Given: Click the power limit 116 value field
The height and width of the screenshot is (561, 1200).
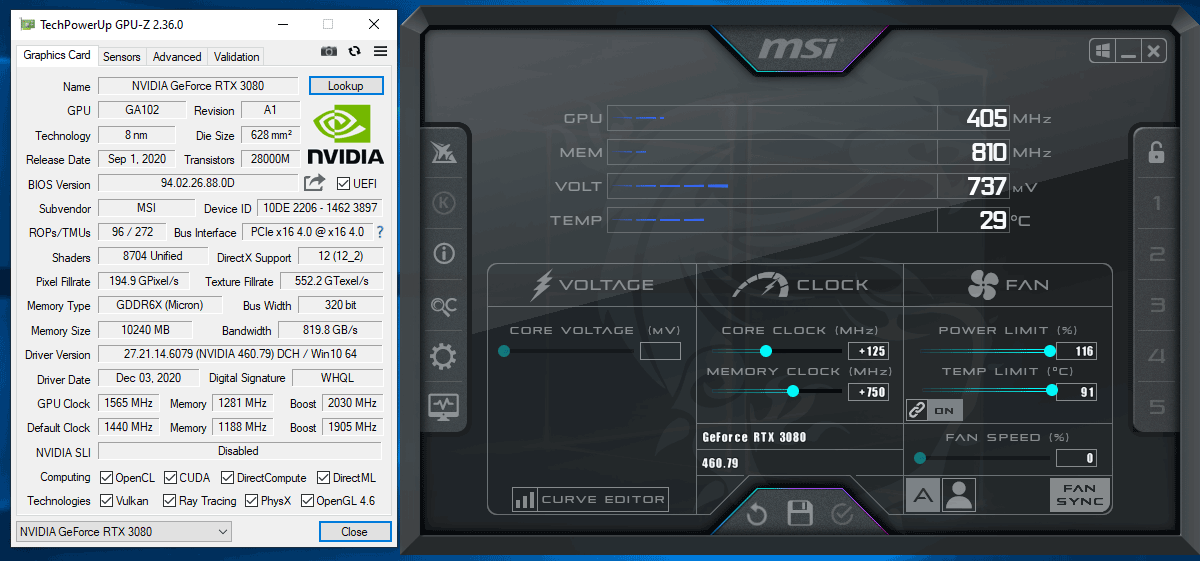Looking at the screenshot, I should pos(1077,351).
